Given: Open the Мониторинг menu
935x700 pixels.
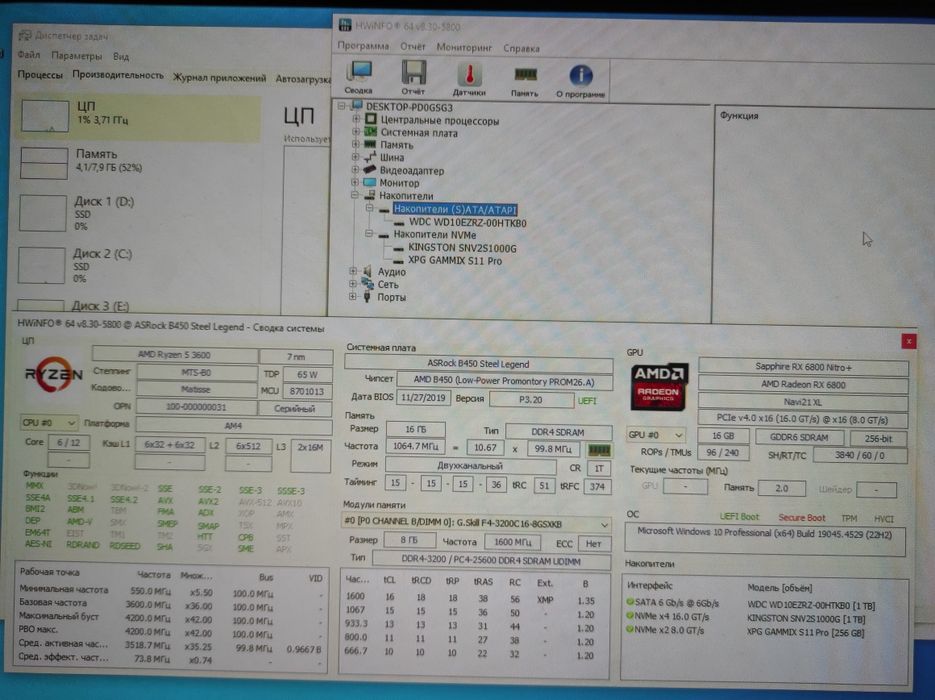Looking at the screenshot, I should pyautogui.click(x=464, y=47).
